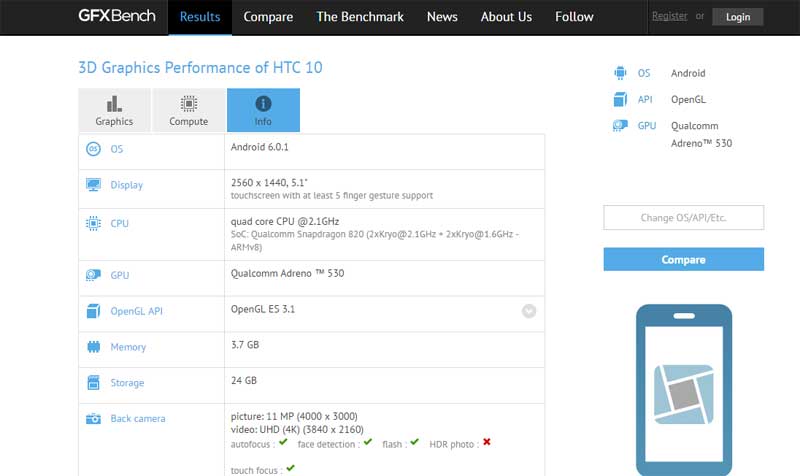Click the page title 3D Graphics Performance of HTC 10
This screenshot has width=800, height=476.
coord(200,67)
